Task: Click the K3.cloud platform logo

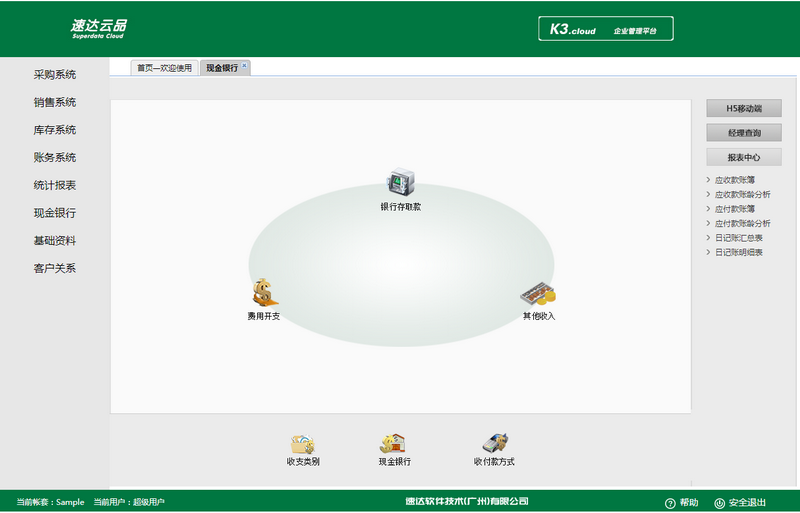Action: 605,29
